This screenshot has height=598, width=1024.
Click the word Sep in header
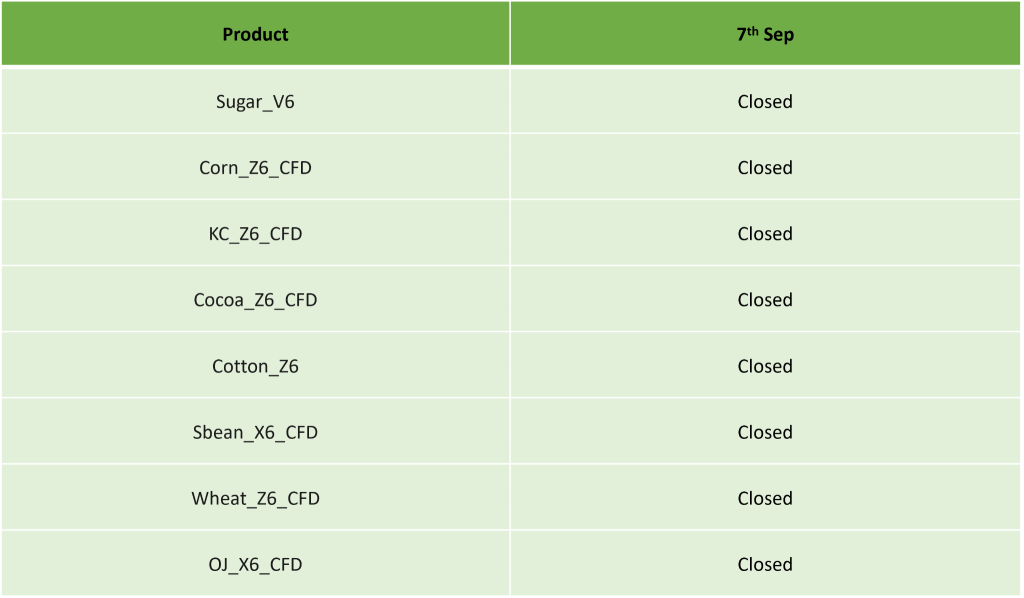778,35
